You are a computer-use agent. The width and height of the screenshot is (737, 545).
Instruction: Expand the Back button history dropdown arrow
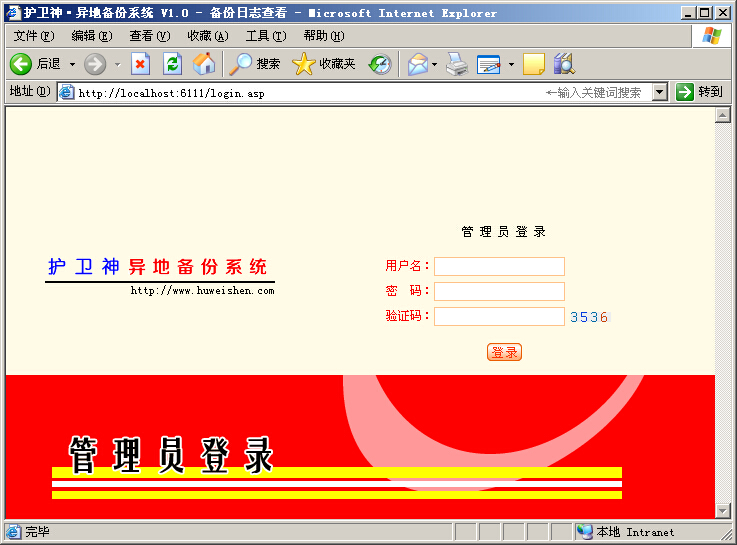(x=72, y=64)
